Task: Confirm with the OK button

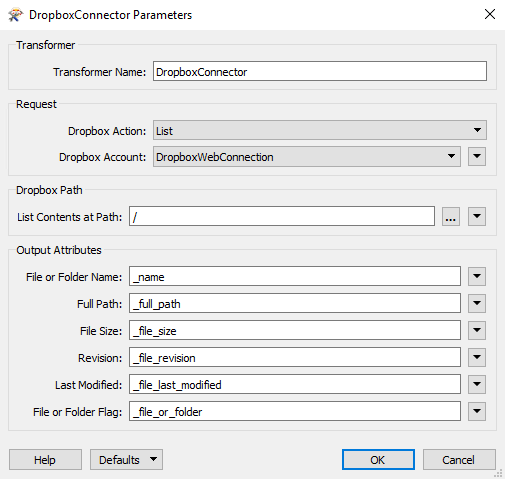Action: (378, 460)
